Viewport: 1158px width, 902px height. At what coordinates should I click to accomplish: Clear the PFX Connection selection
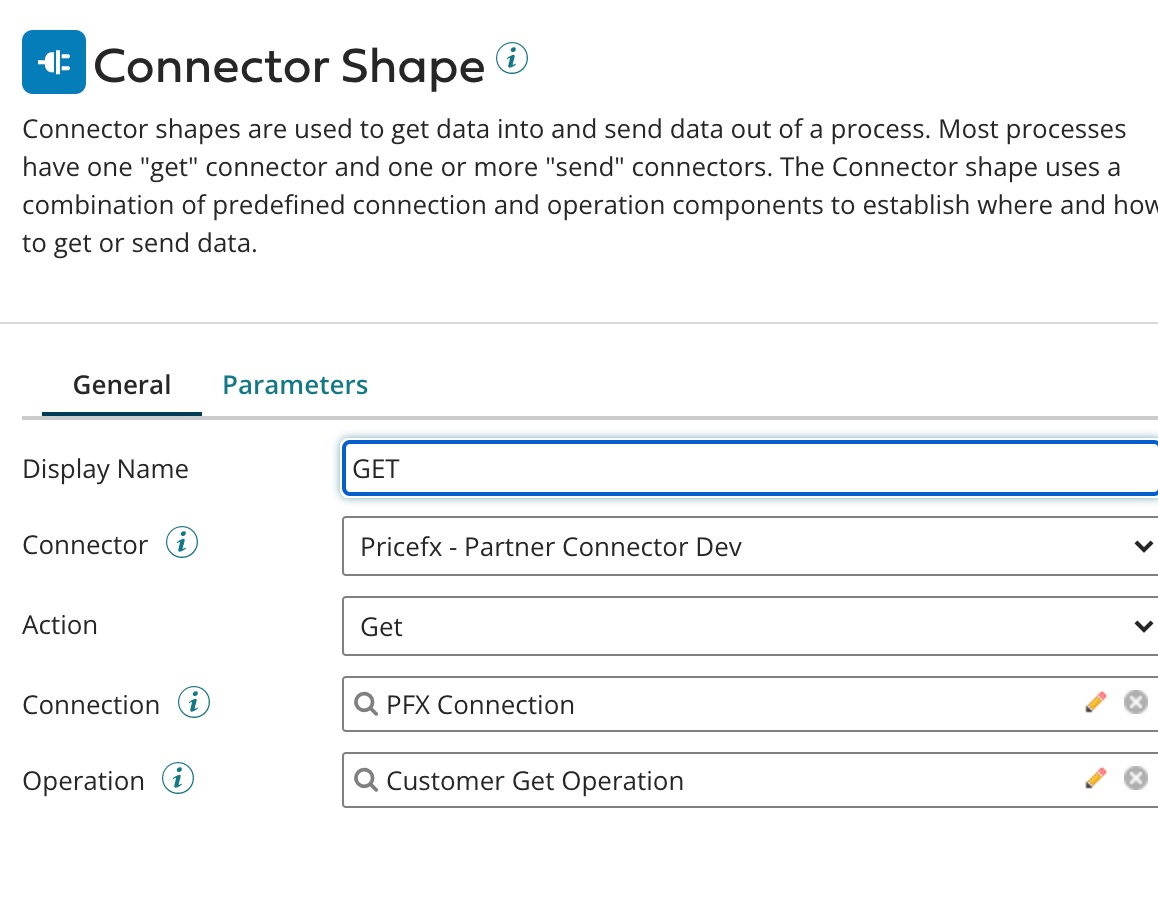pos(1136,701)
